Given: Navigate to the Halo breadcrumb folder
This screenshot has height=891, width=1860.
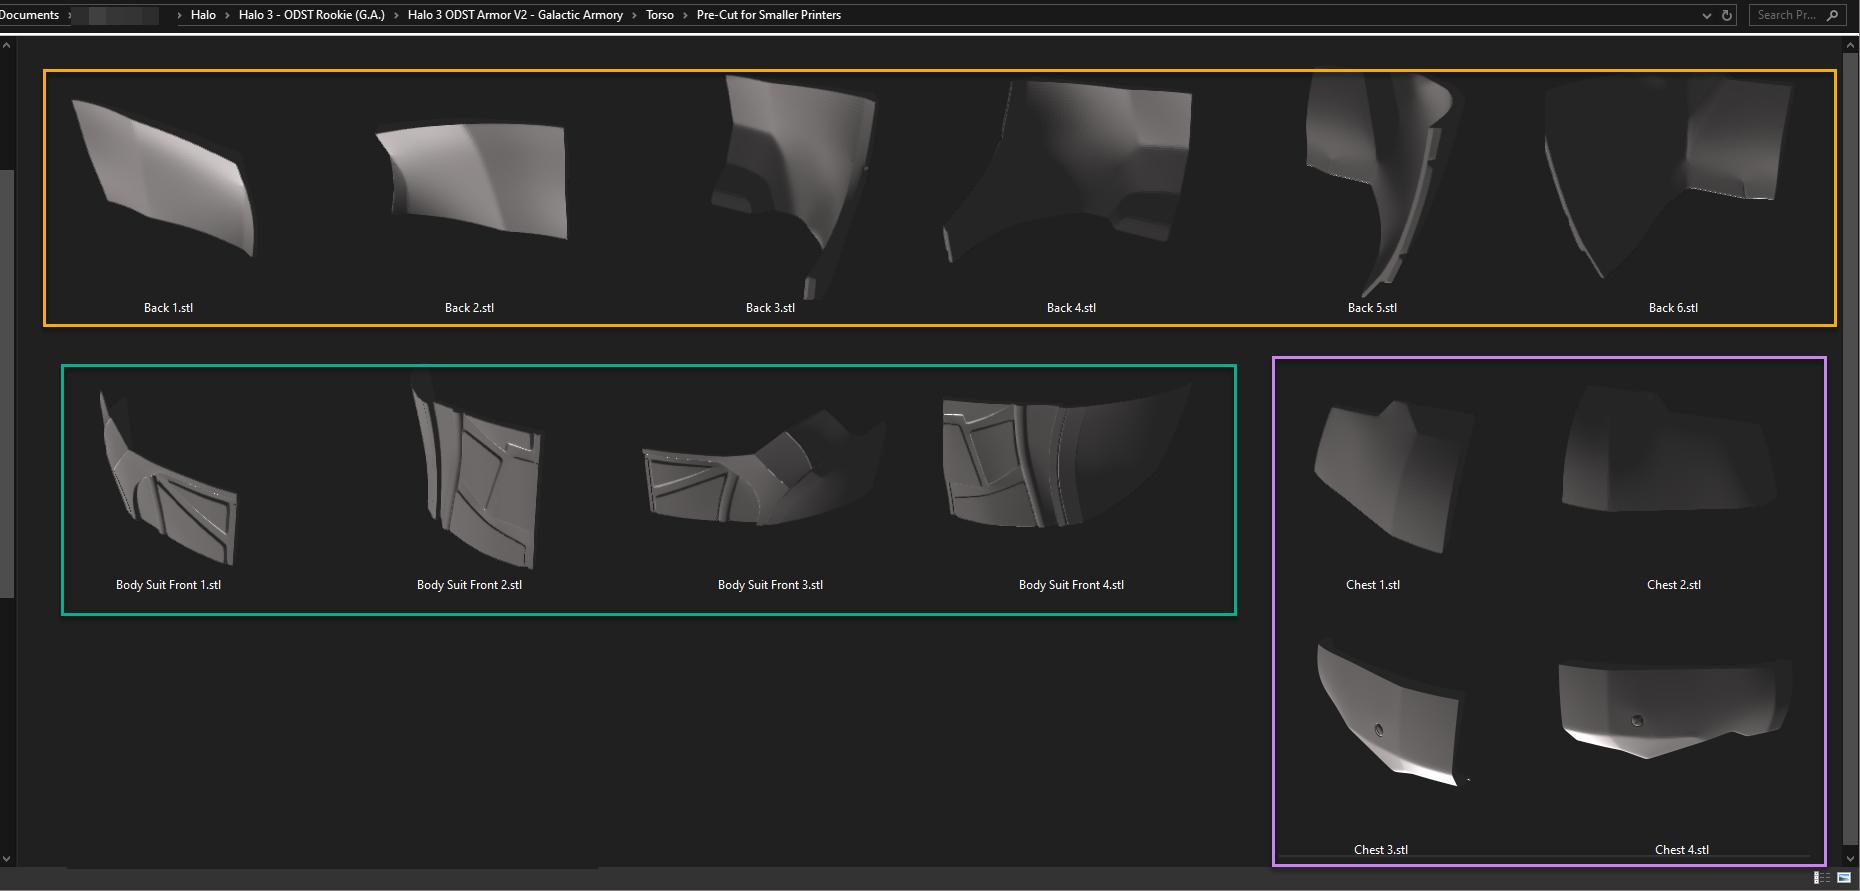Looking at the screenshot, I should point(203,15).
